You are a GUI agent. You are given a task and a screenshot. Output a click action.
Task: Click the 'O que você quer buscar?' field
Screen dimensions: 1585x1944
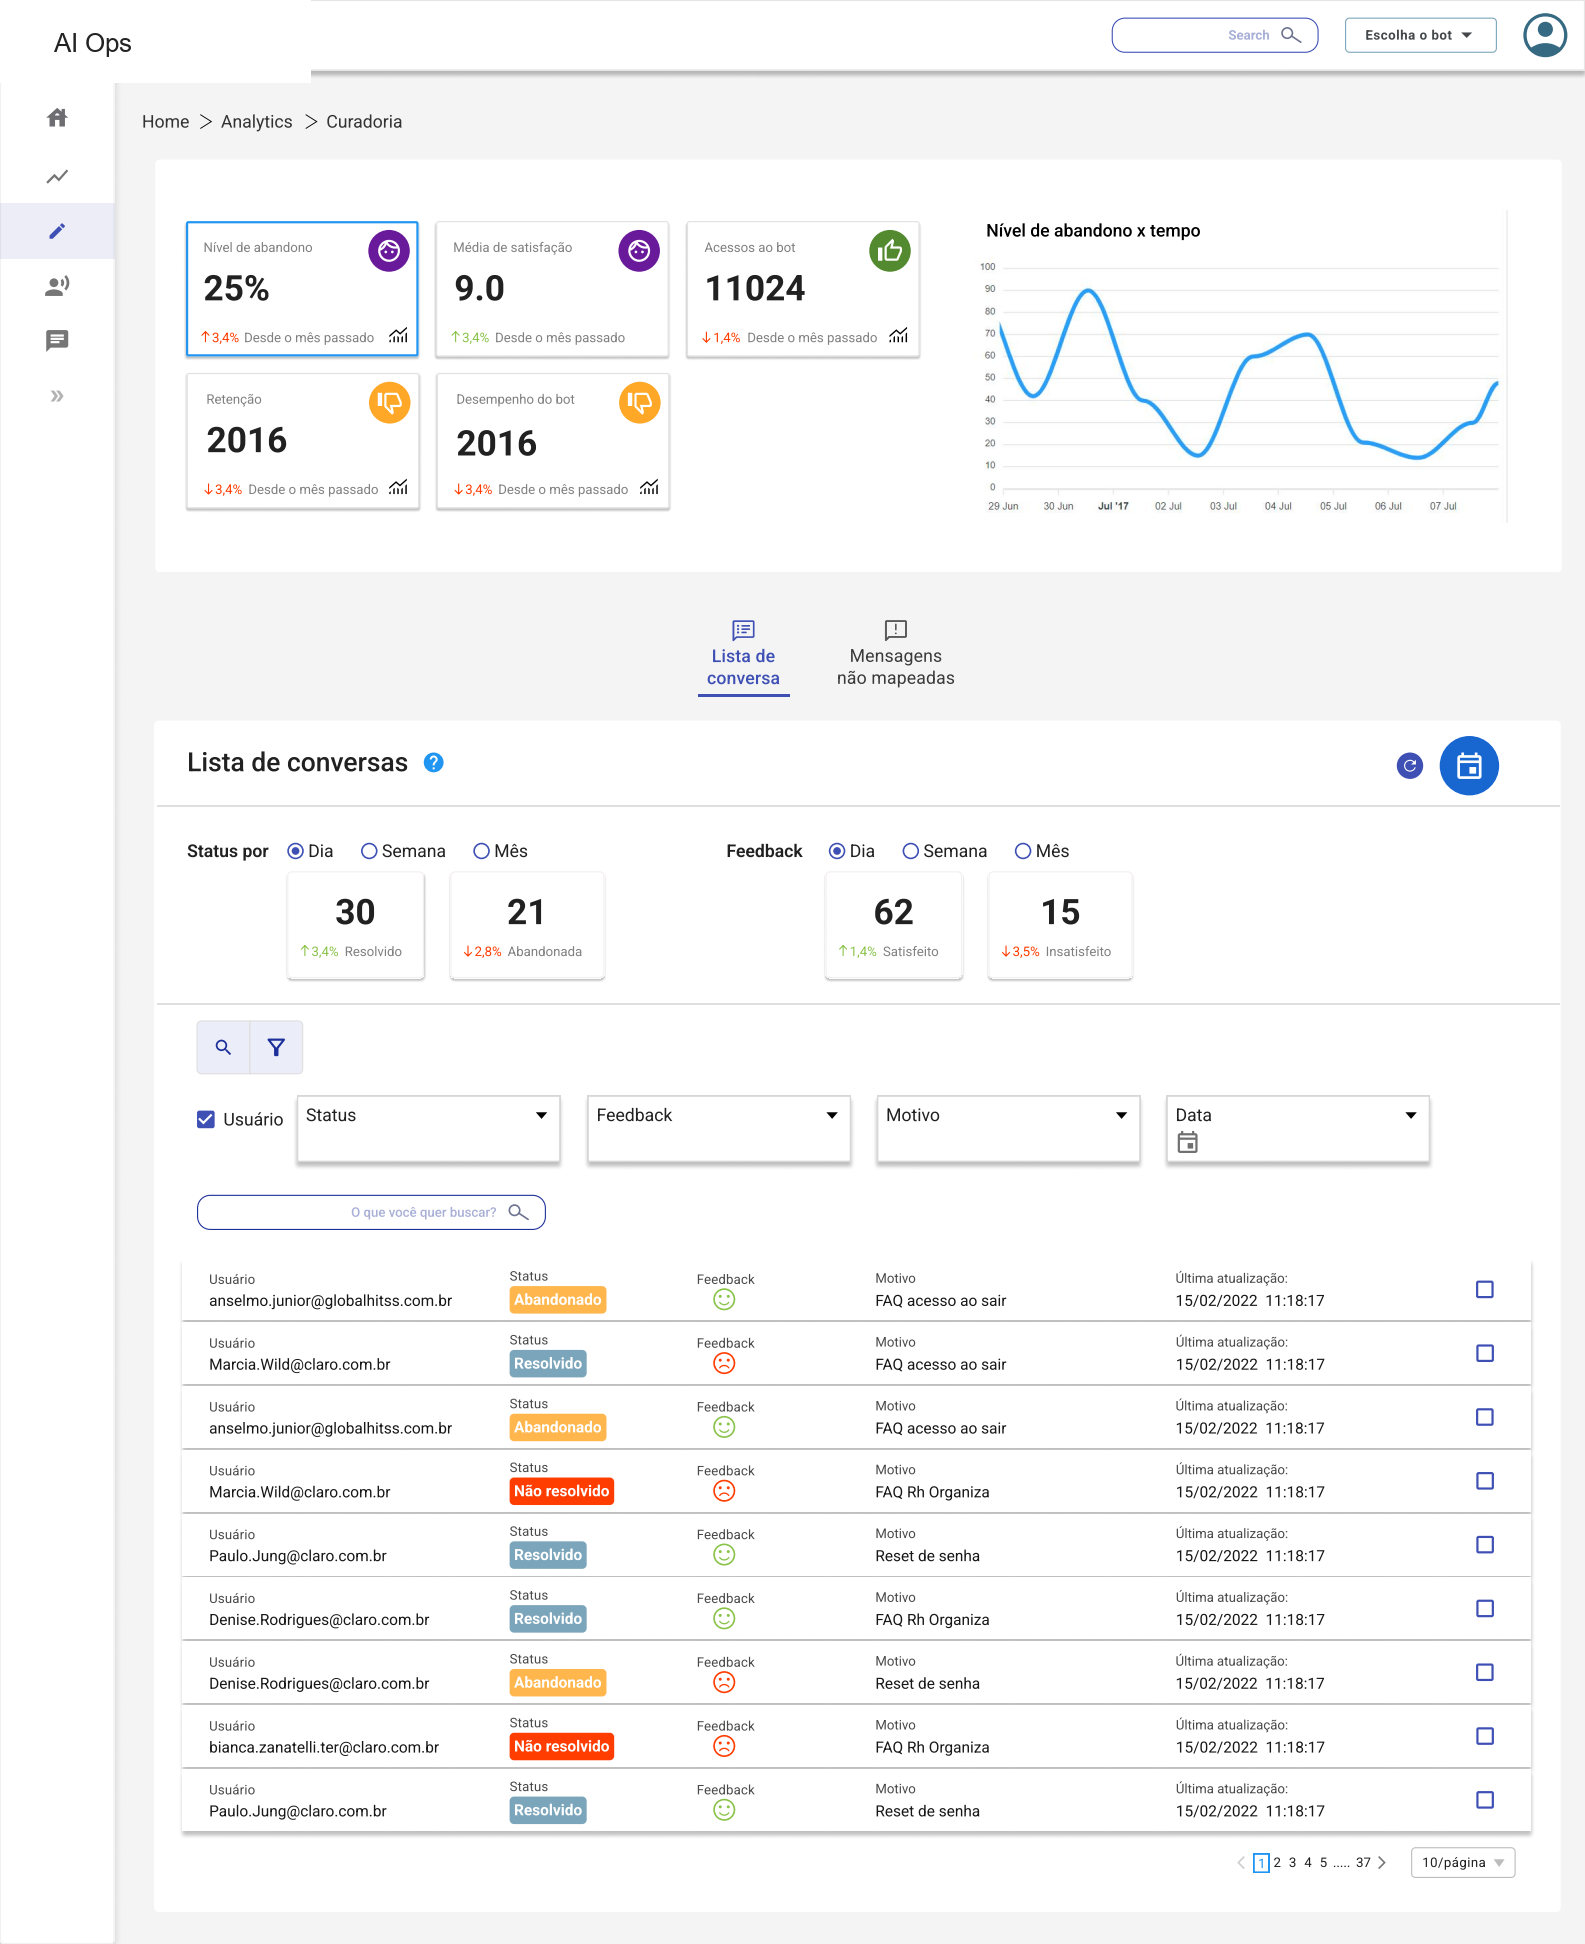[x=371, y=1212]
